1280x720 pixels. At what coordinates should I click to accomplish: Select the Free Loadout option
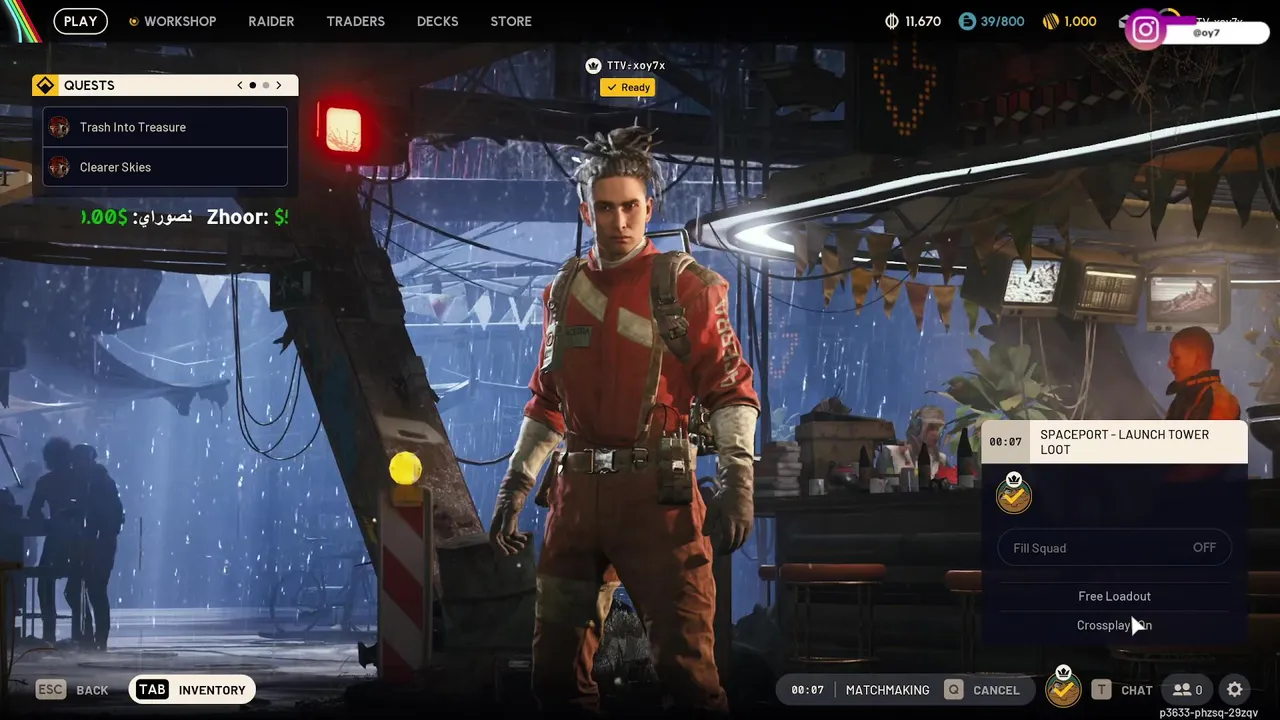[1114, 596]
